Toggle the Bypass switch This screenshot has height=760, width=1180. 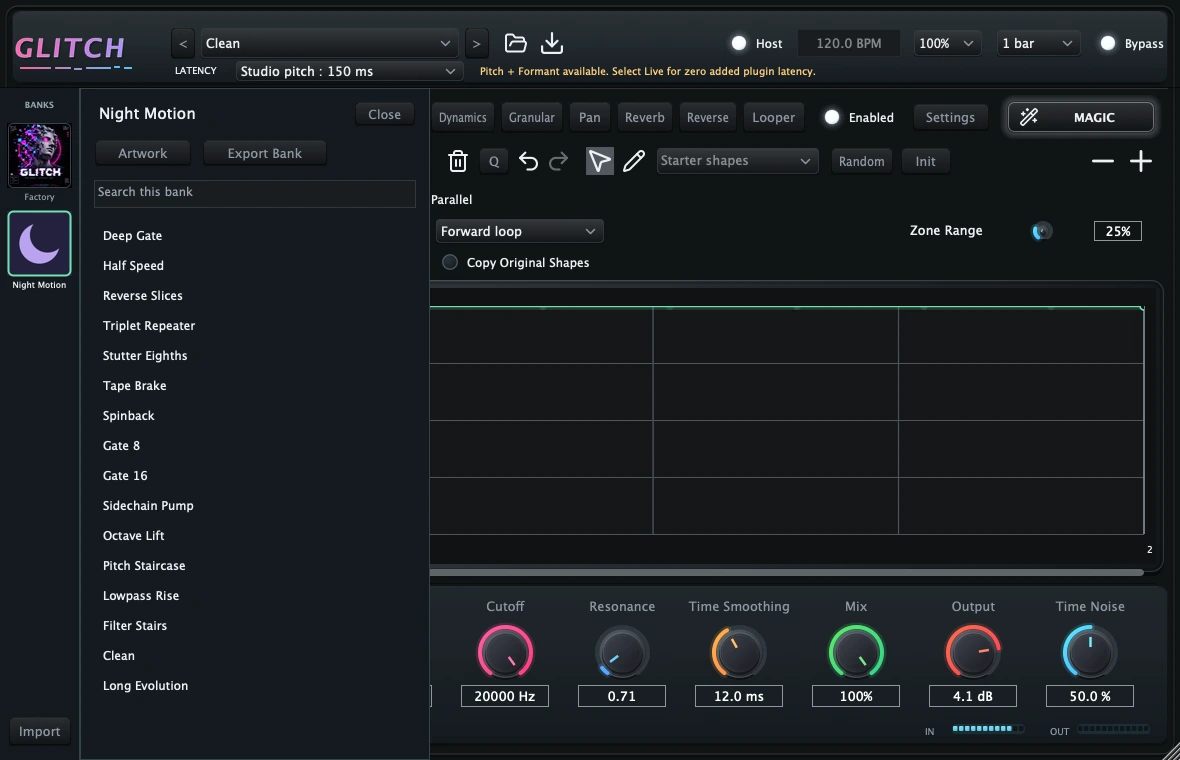(1108, 44)
